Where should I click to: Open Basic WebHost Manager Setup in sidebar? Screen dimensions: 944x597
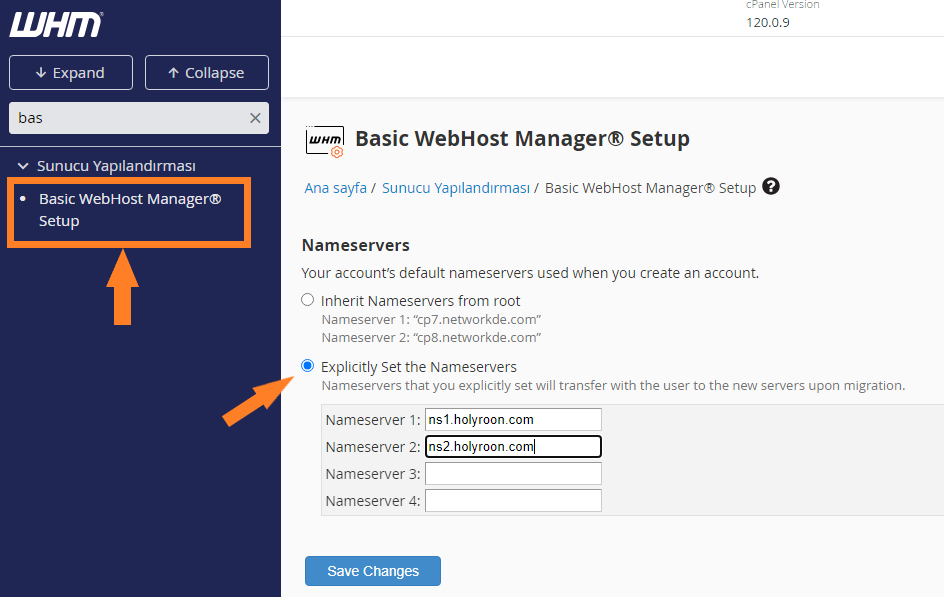tap(130, 210)
